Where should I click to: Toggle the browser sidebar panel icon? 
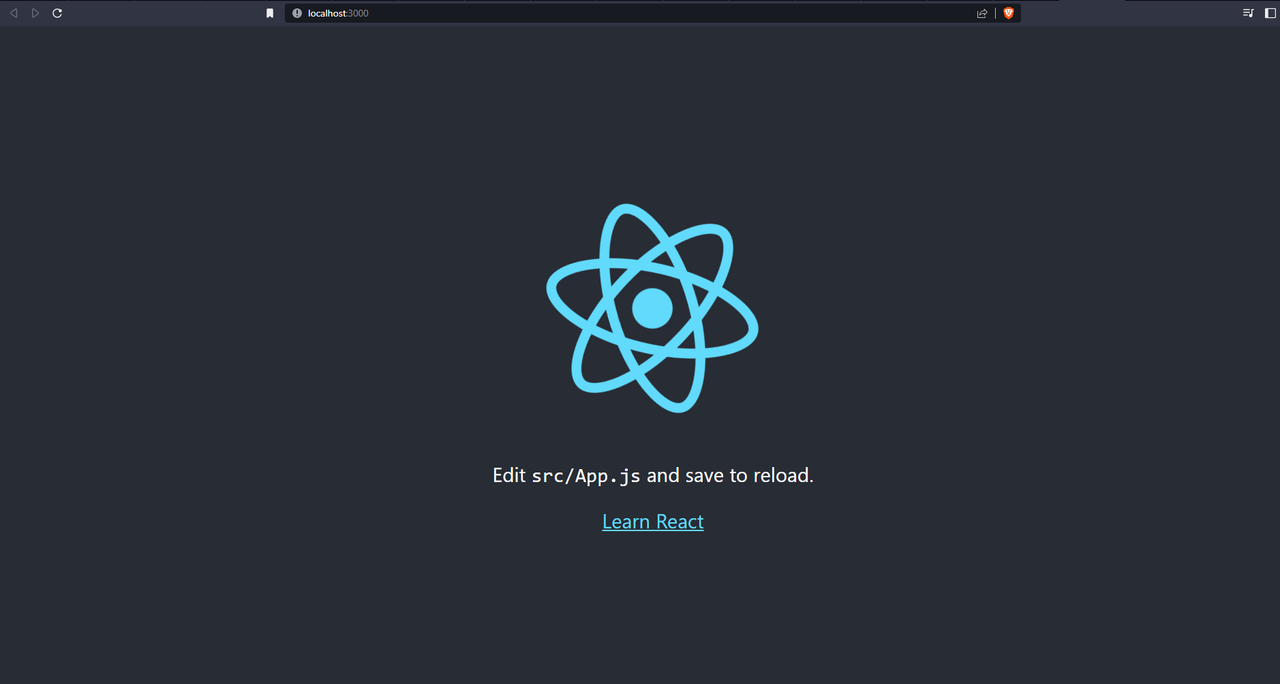pyautogui.click(x=1270, y=13)
